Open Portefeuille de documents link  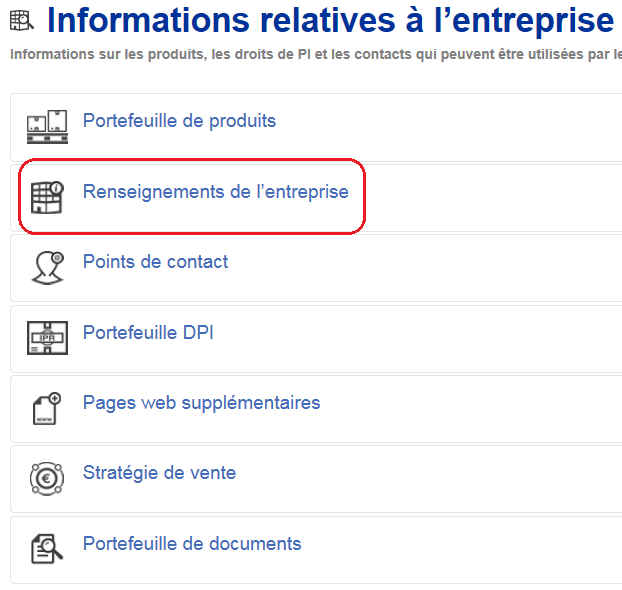point(192,544)
